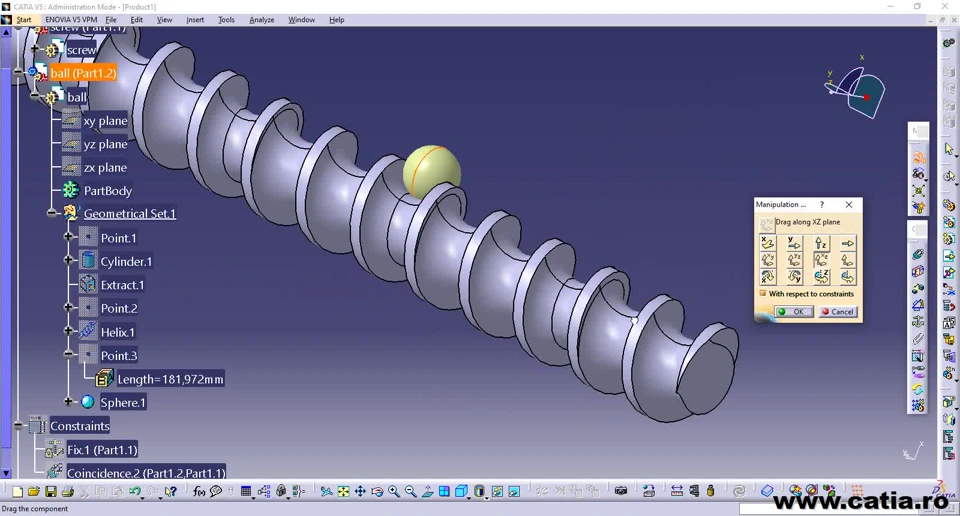Collapse the Point.3 tree node
The image size is (960, 516).
point(69,354)
